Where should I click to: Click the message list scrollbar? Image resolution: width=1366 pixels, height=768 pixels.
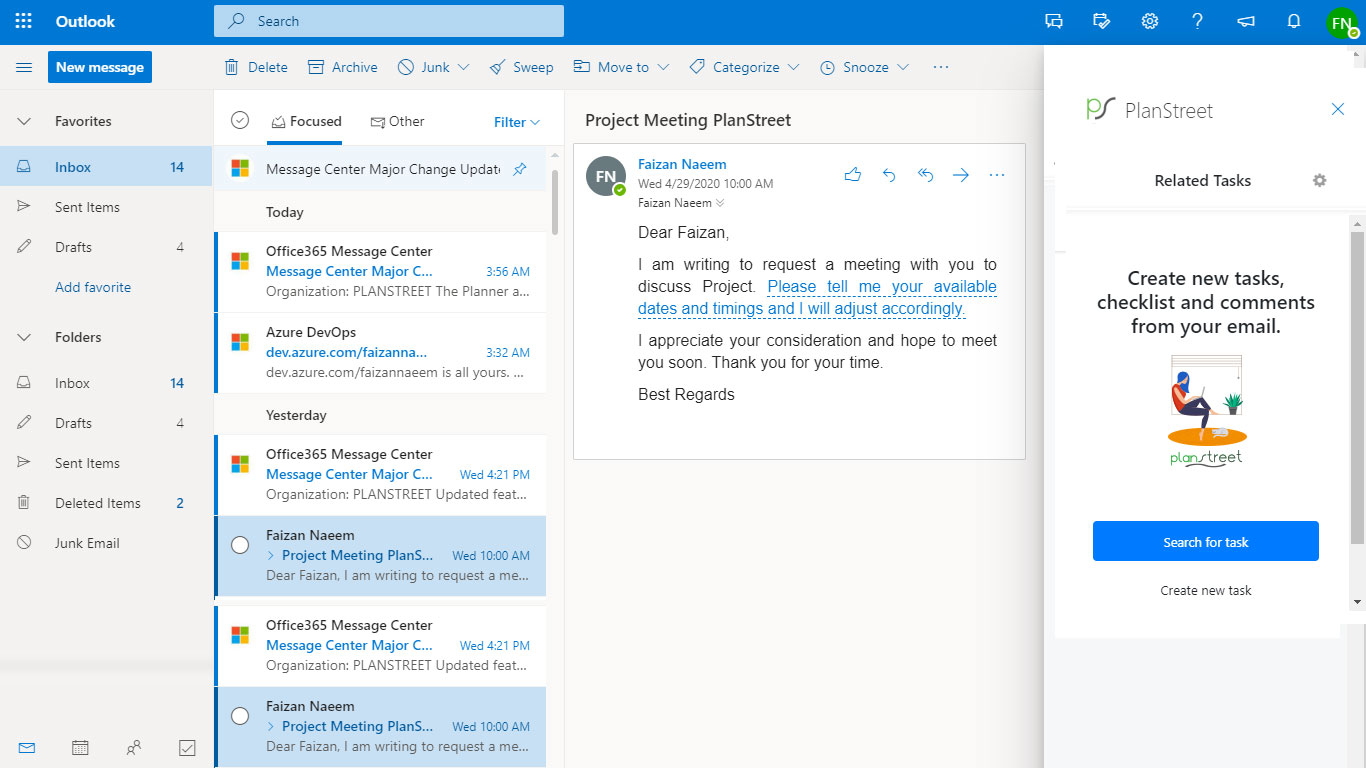coord(555,200)
